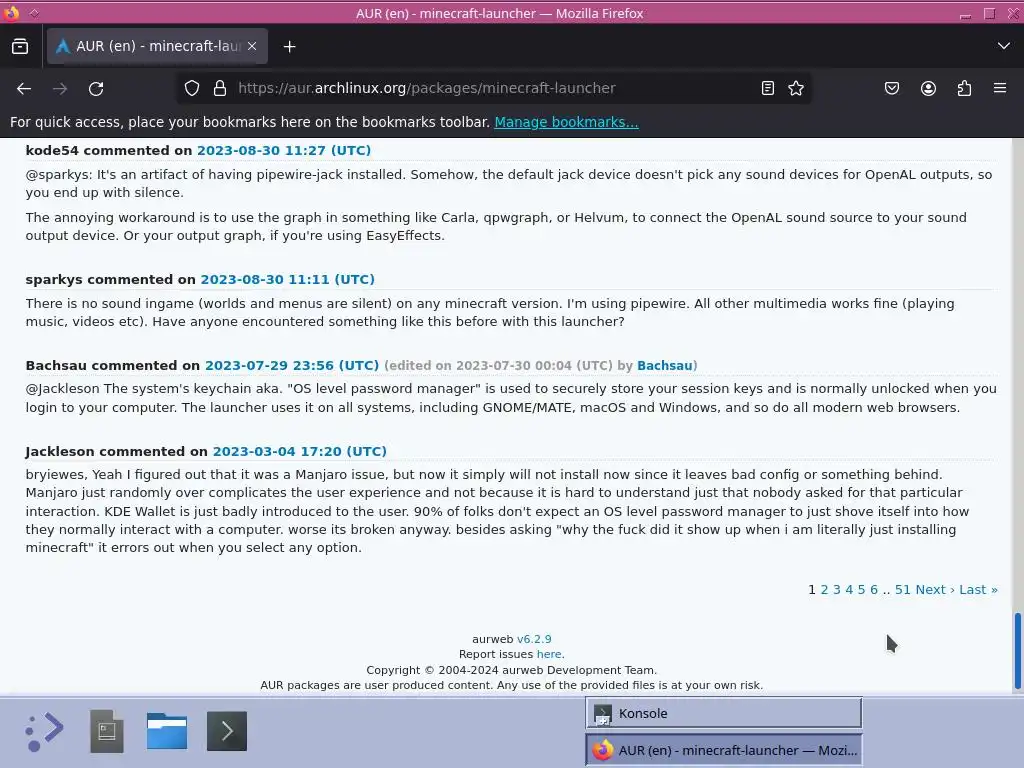Go to comments page 4

849,590
